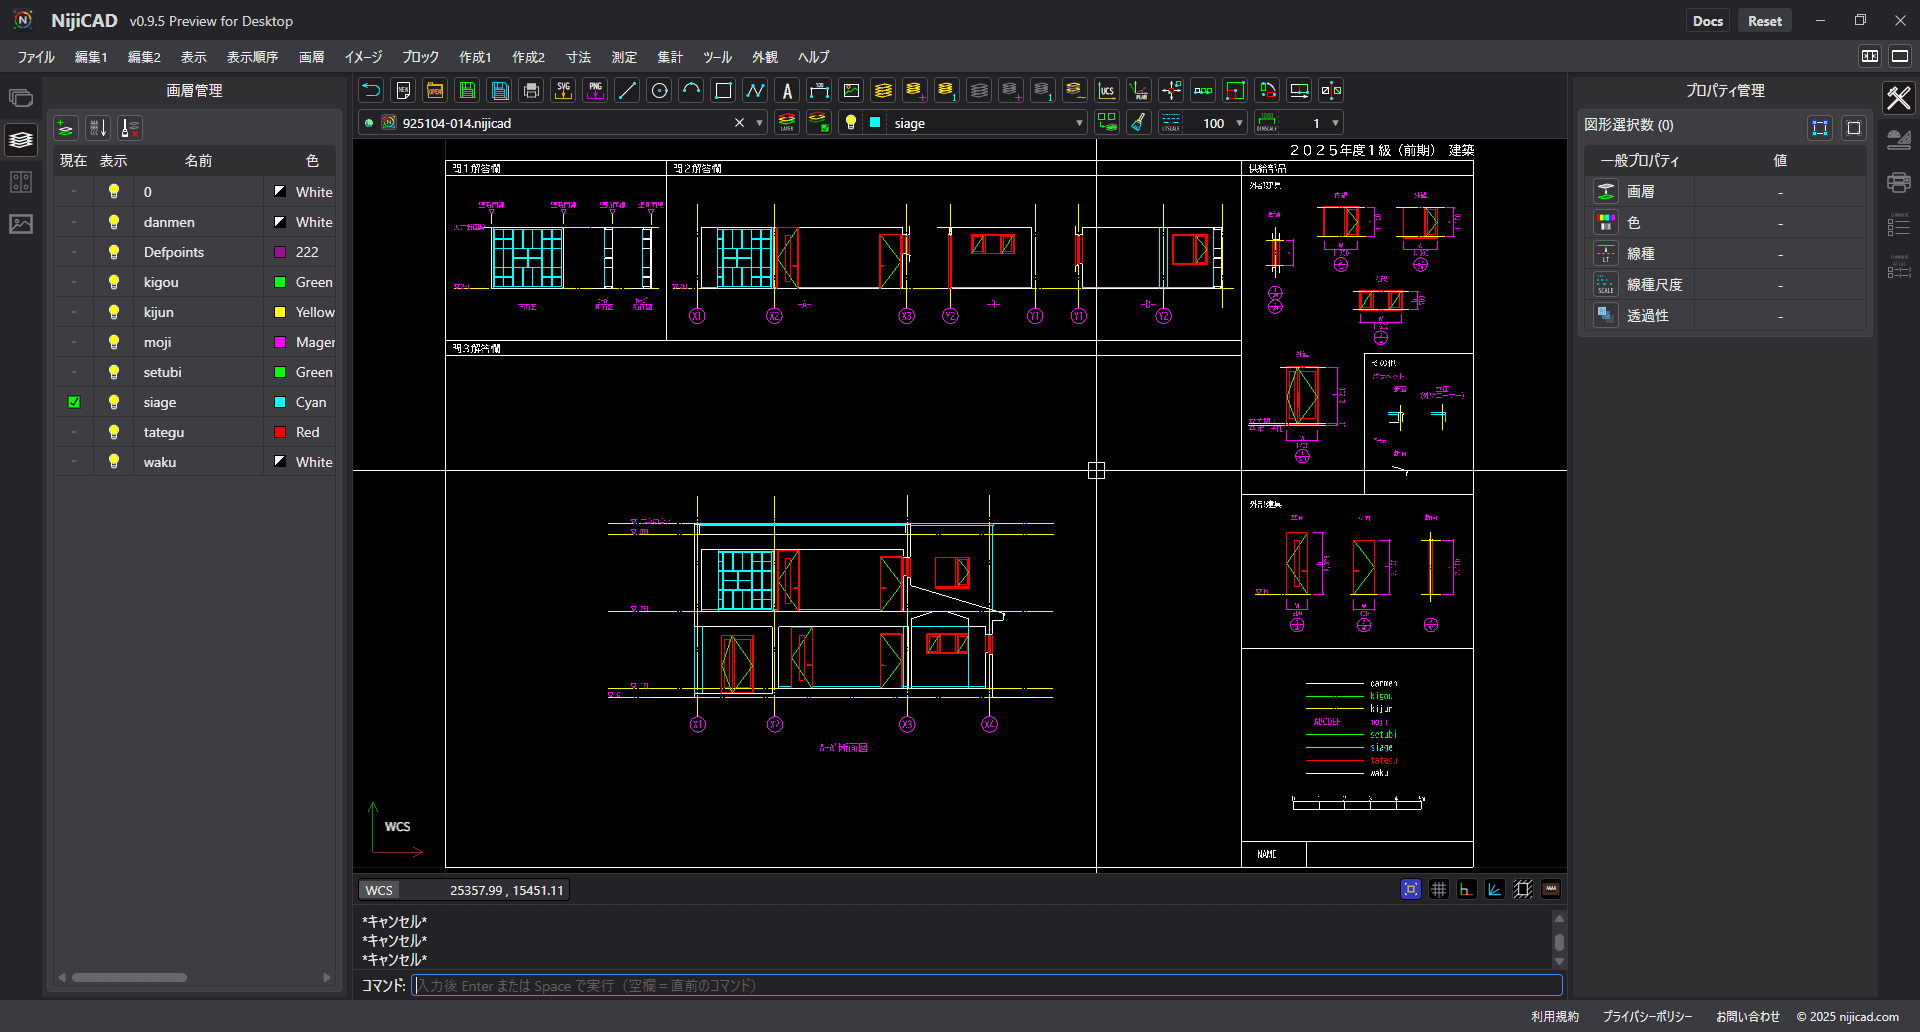Viewport: 1920px width, 1032px height.
Task: Toggle visibility of the tategu layer
Action: [x=114, y=432]
